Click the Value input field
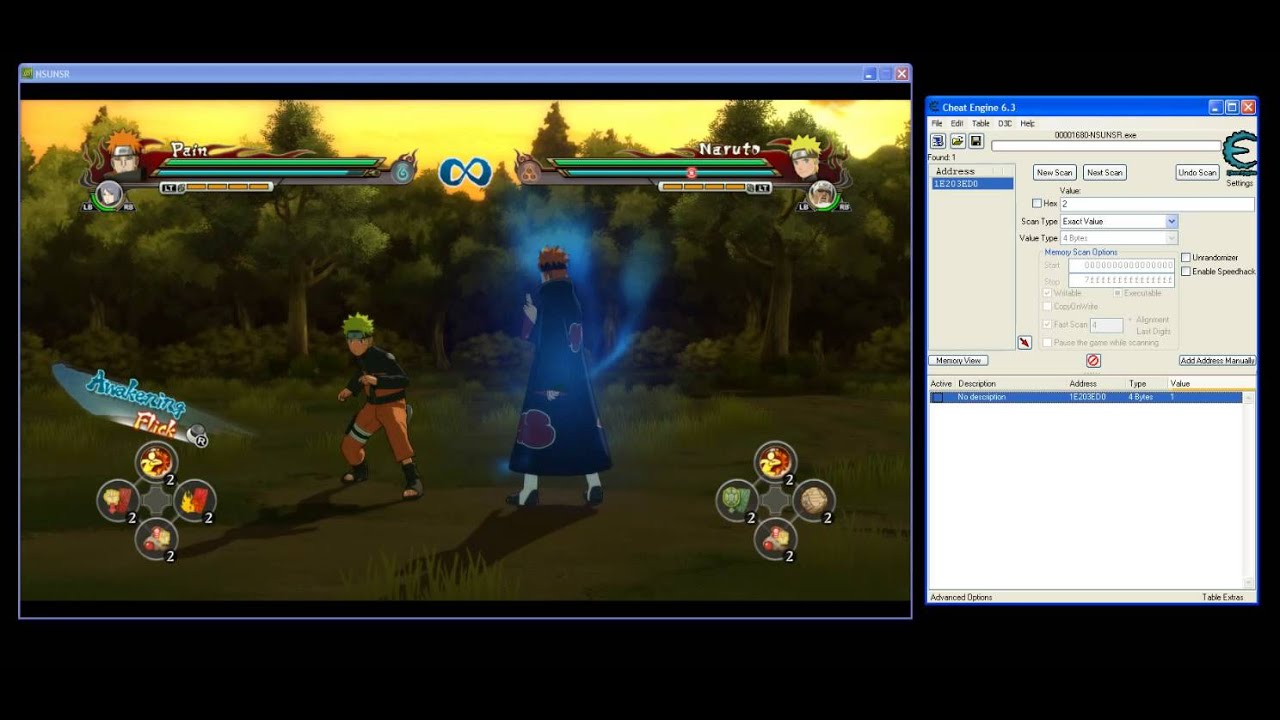Screen dimensions: 1280x720 point(1156,204)
